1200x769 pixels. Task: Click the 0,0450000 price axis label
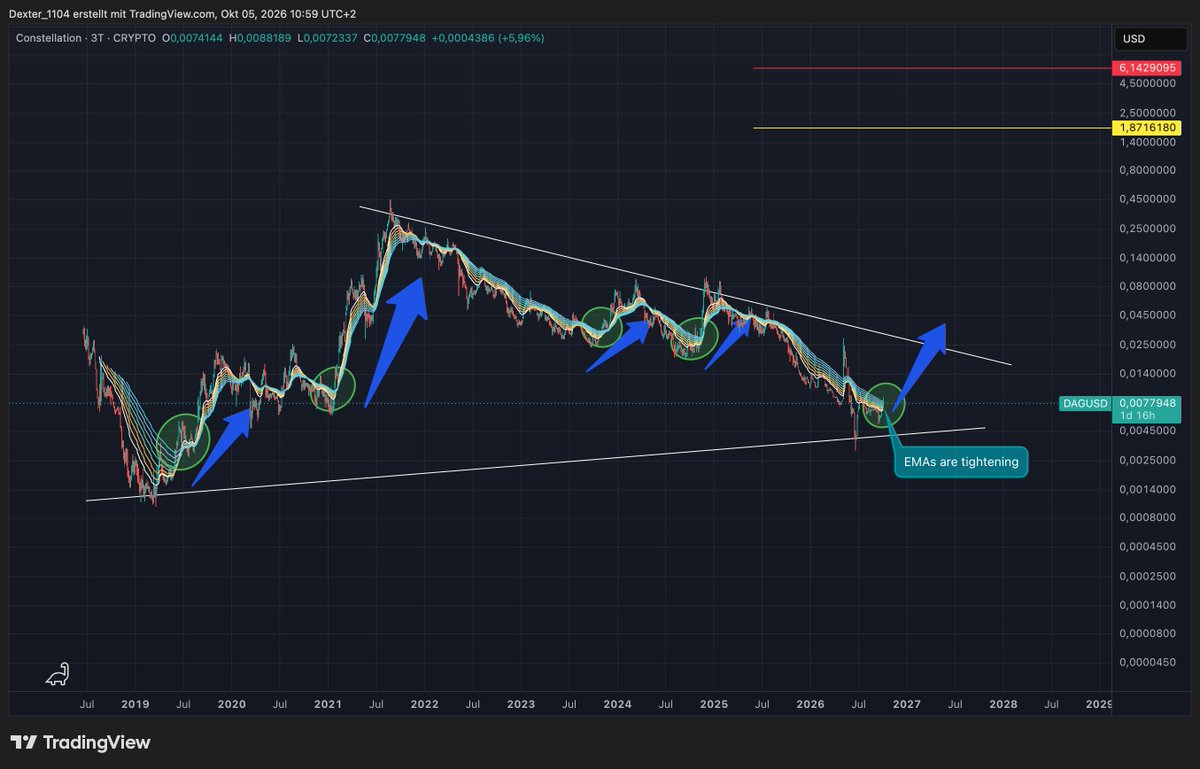(x=1148, y=316)
